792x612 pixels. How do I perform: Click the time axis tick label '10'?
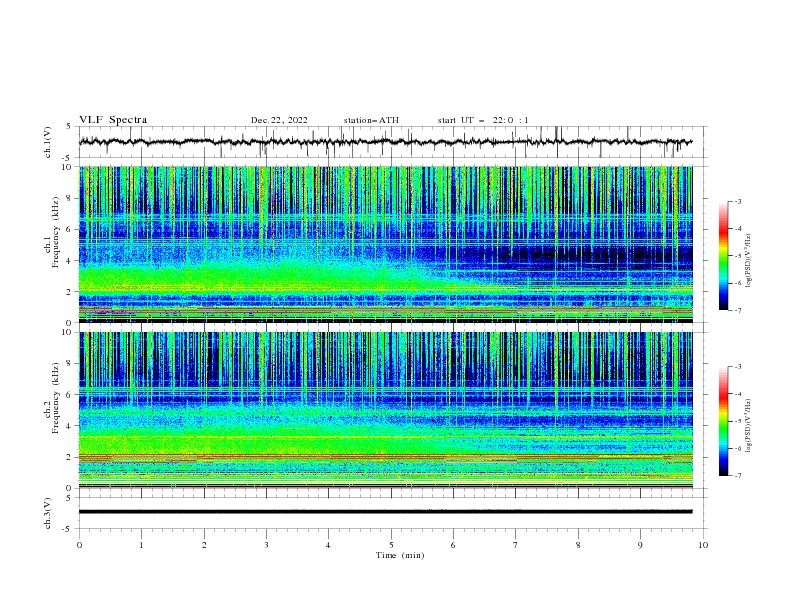coord(703,545)
